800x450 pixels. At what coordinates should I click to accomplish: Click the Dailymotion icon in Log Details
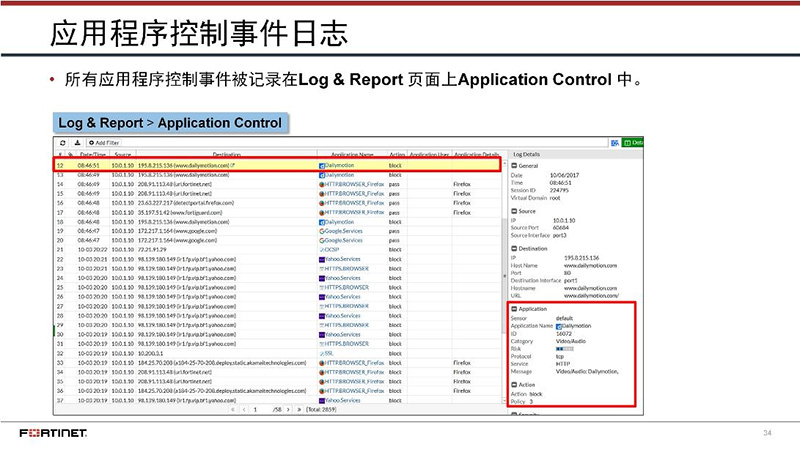(x=559, y=327)
